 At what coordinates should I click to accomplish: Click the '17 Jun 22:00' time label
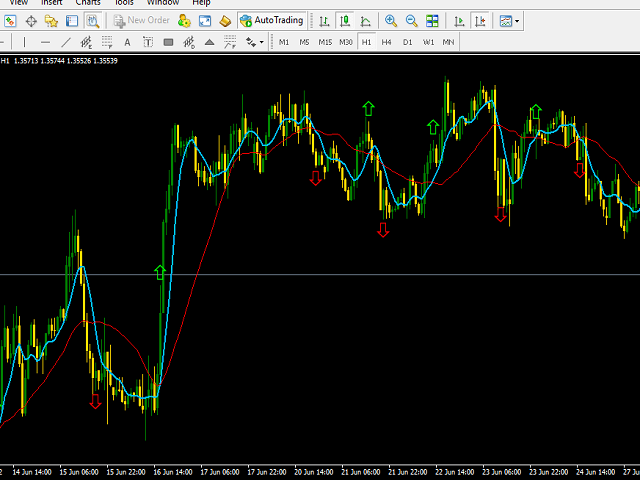267,472
